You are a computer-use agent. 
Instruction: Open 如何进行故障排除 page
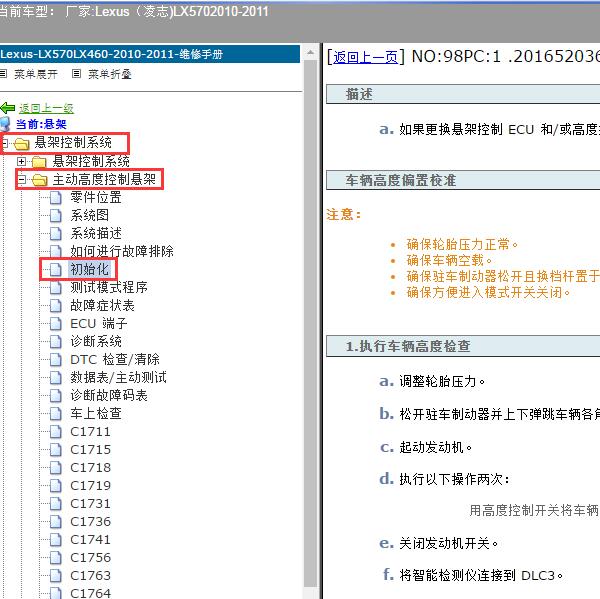pyautogui.click(x=122, y=251)
